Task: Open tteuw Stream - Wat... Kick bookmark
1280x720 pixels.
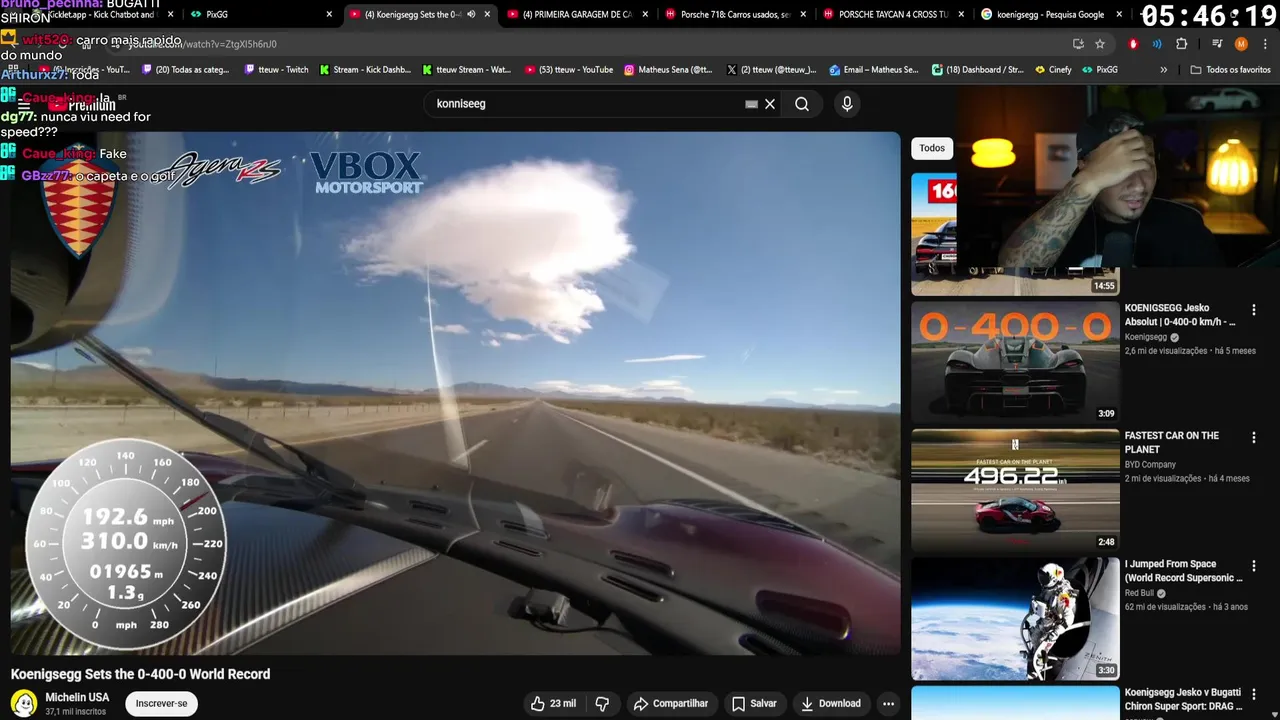Action: click(467, 70)
